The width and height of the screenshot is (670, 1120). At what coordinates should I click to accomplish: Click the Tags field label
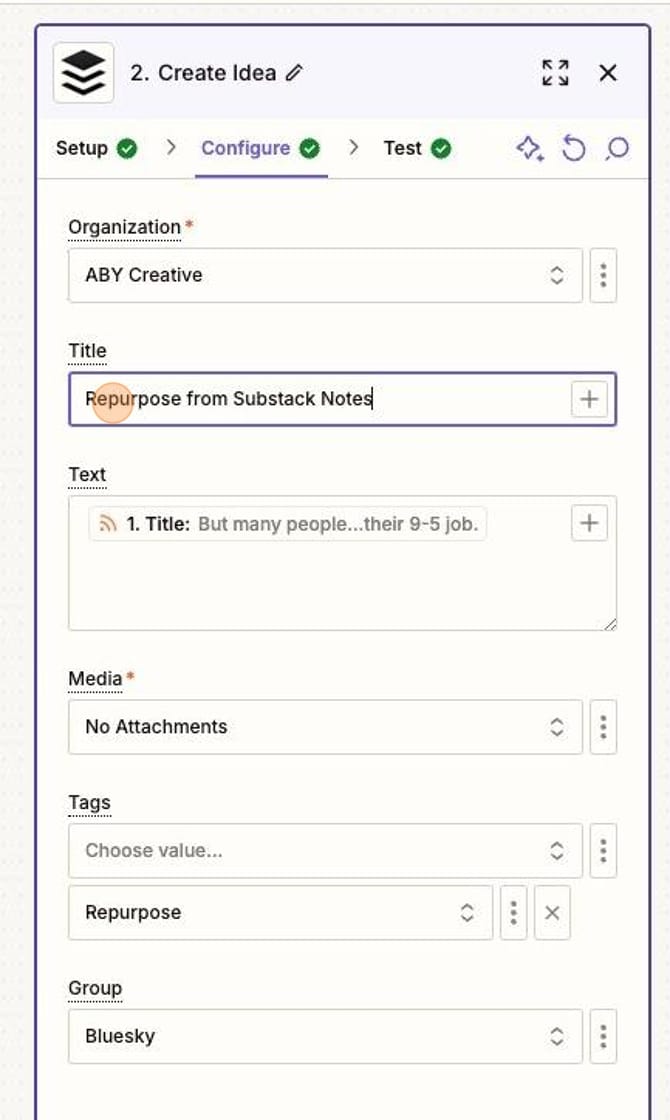coord(89,803)
